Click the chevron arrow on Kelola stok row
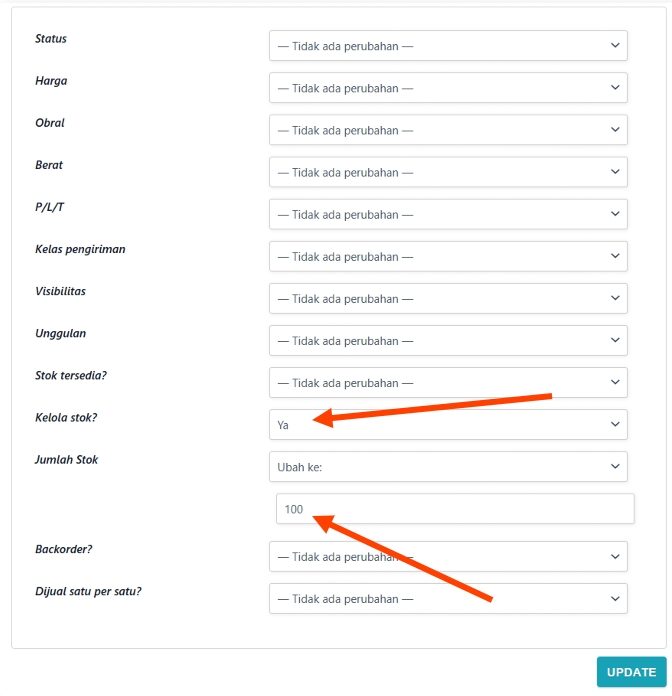This screenshot has height=696, width=672. (615, 424)
